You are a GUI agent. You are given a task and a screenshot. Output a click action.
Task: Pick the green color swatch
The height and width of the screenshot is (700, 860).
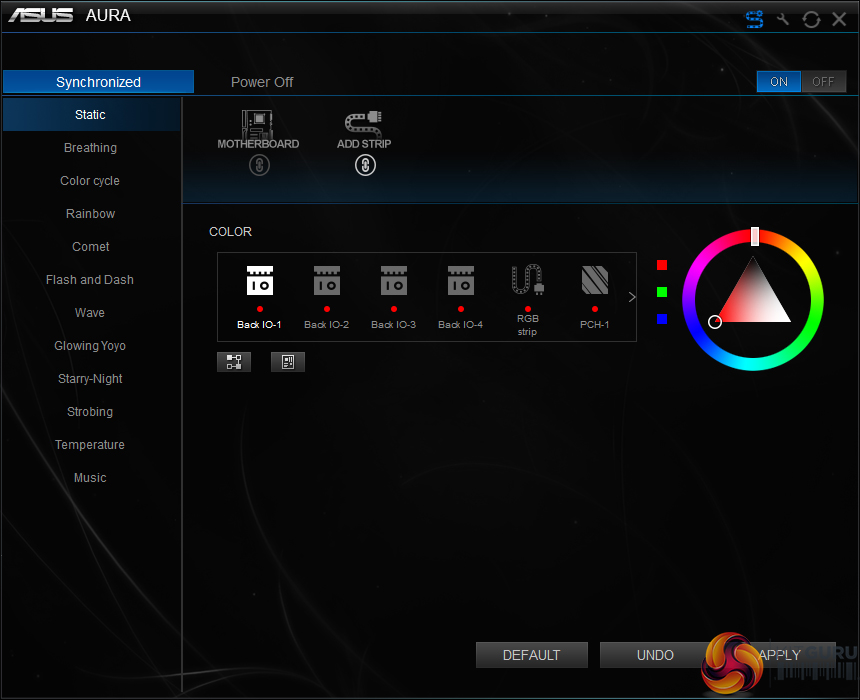click(662, 292)
